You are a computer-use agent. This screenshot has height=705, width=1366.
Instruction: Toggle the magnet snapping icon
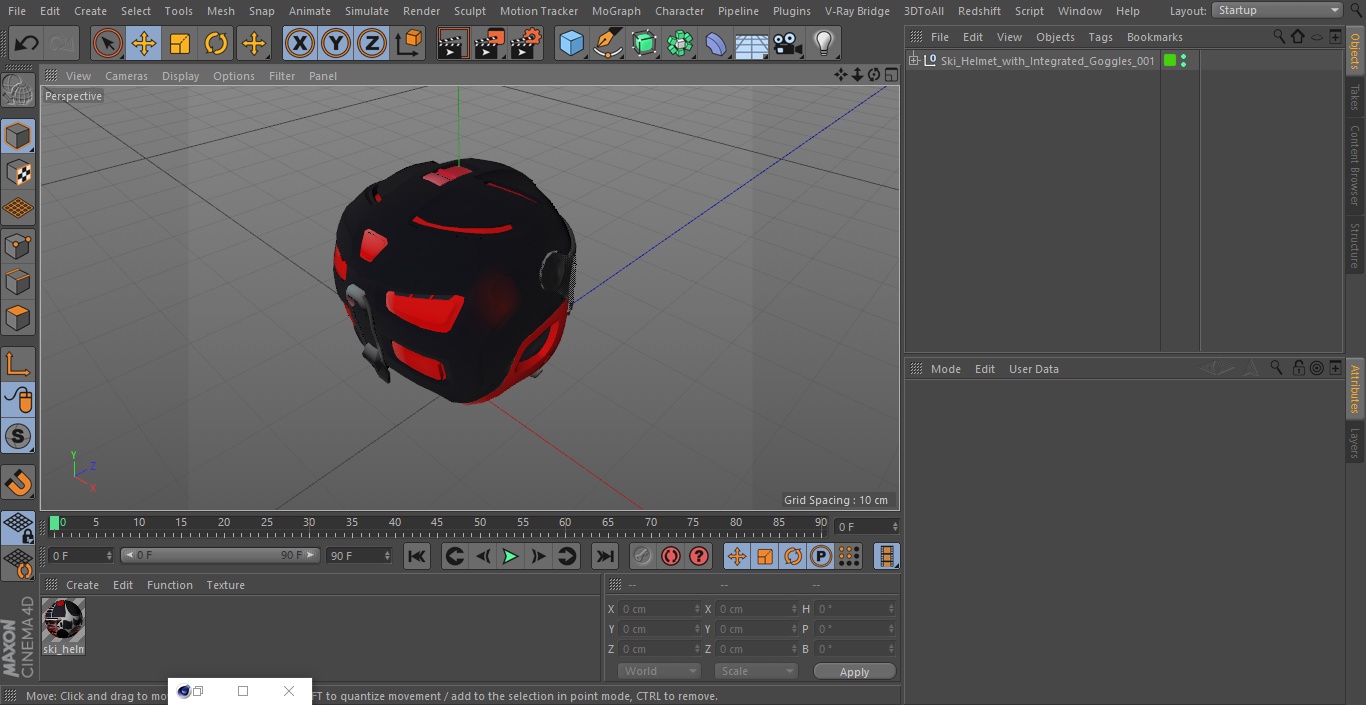pyautogui.click(x=18, y=483)
